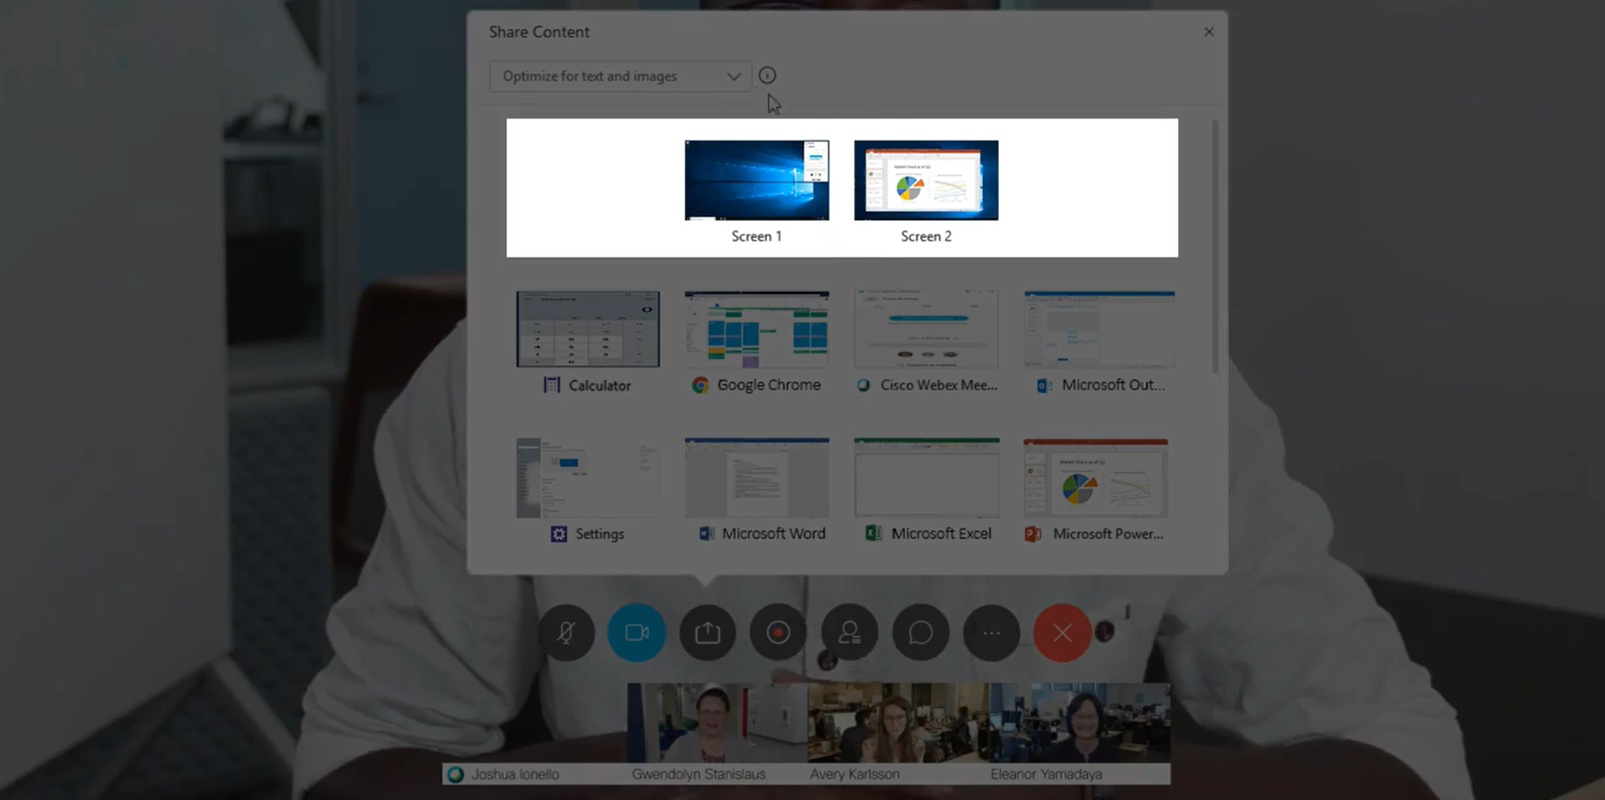Click the Google Chrome logo icon
This screenshot has width=1605, height=800.
click(700, 385)
